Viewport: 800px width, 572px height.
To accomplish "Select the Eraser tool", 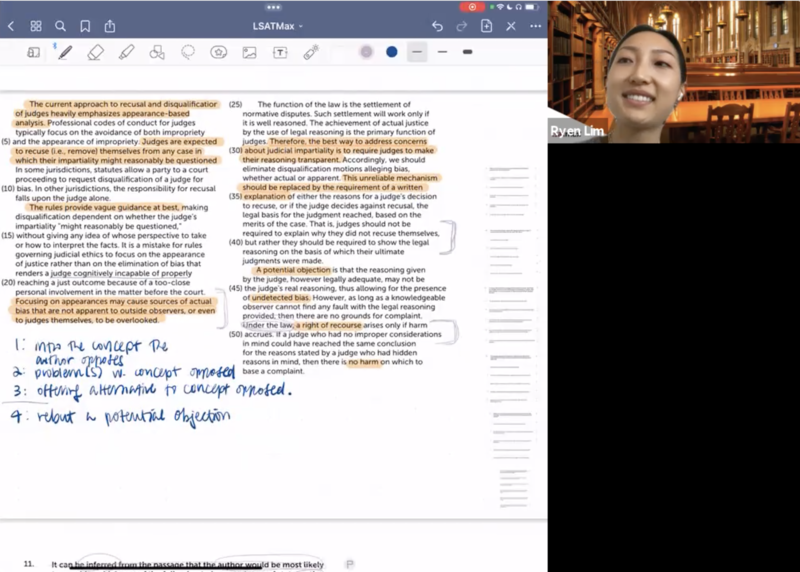I will click(x=96, y=52).
